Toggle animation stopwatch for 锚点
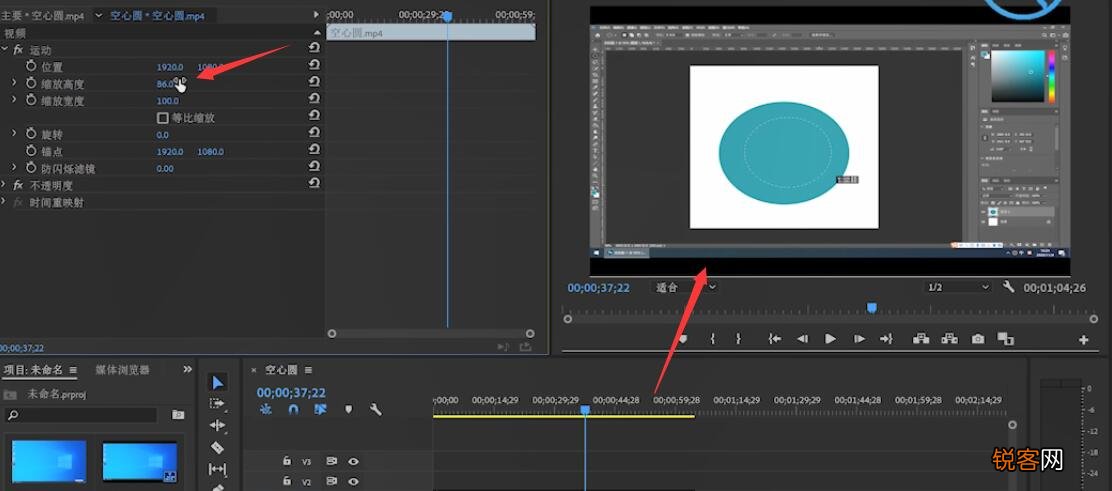The width and height of the screenshot is (1112, 491). (x=31, y=150)
